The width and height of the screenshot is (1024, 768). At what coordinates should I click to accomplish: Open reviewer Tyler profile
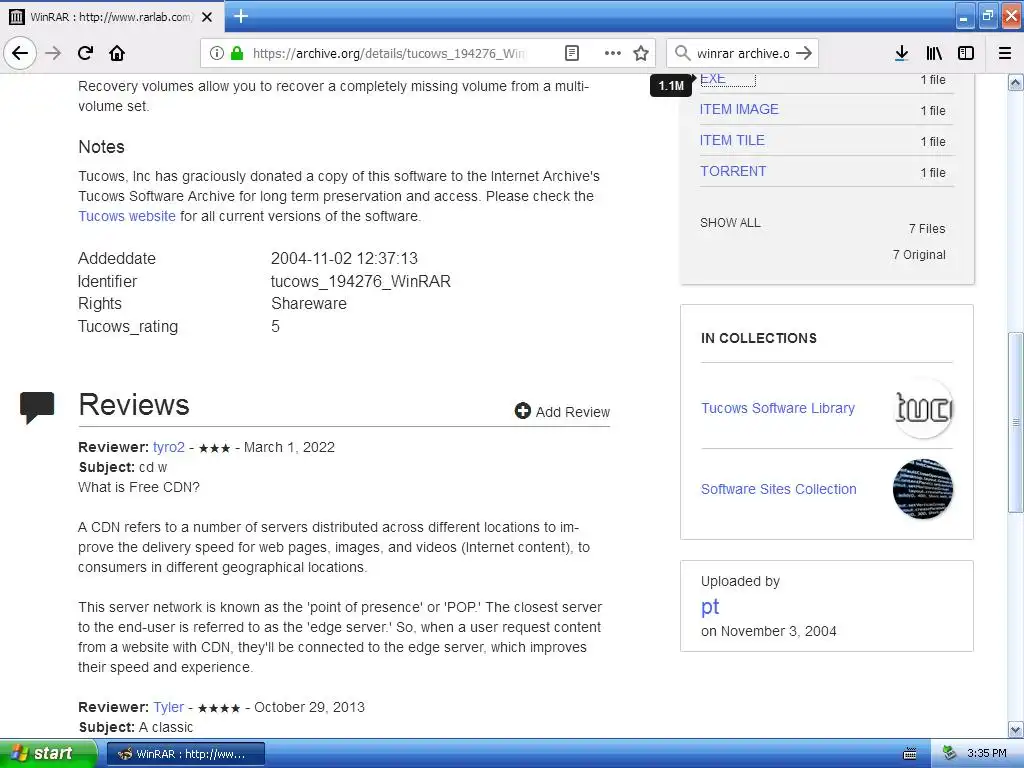168,707
